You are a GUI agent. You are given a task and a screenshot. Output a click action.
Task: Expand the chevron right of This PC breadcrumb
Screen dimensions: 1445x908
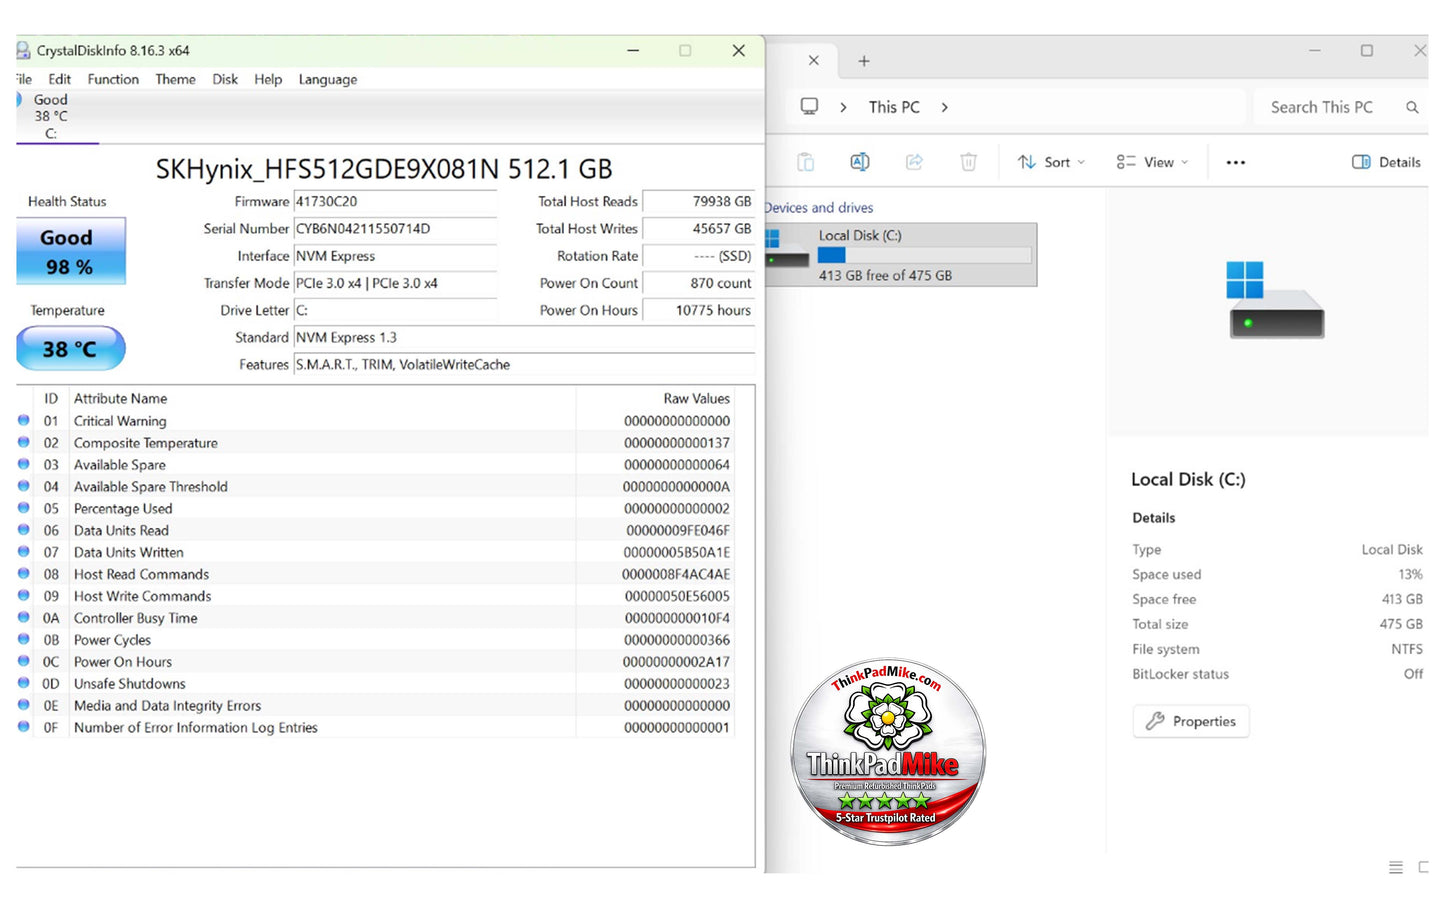pyautogui.click(x=944, y=107)
